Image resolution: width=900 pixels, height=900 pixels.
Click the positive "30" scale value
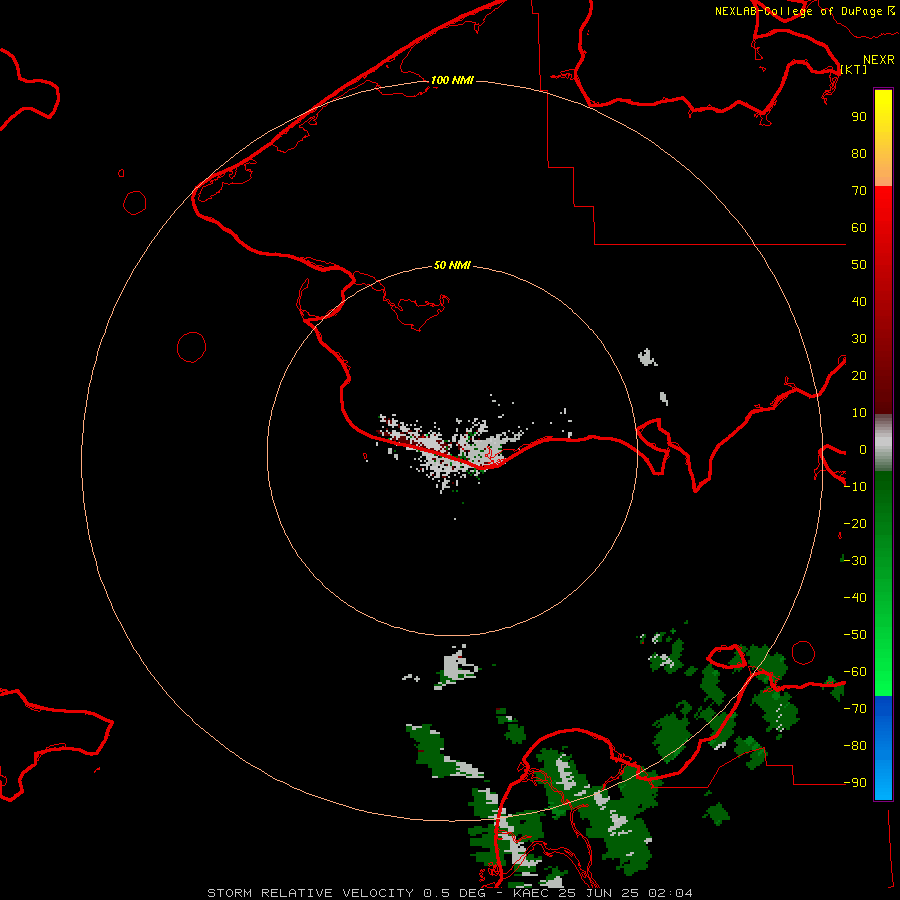pyautogui.click(x=859, y=339)
